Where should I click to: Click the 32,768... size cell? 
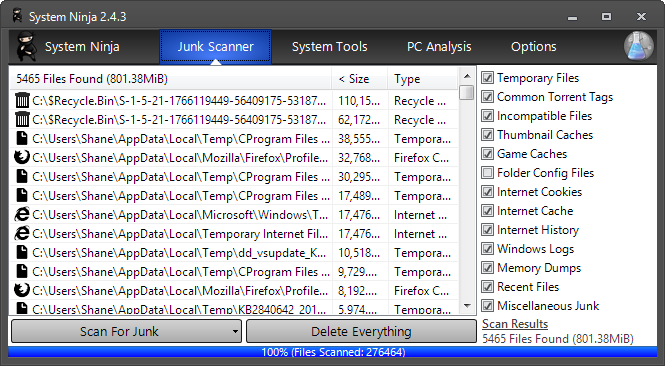(360, 158)
